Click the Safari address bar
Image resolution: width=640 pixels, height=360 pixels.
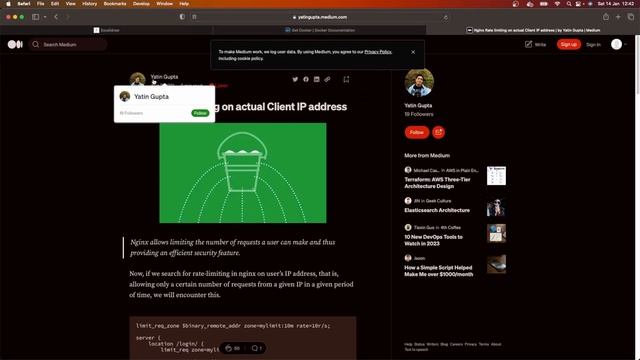pos(320,17)
